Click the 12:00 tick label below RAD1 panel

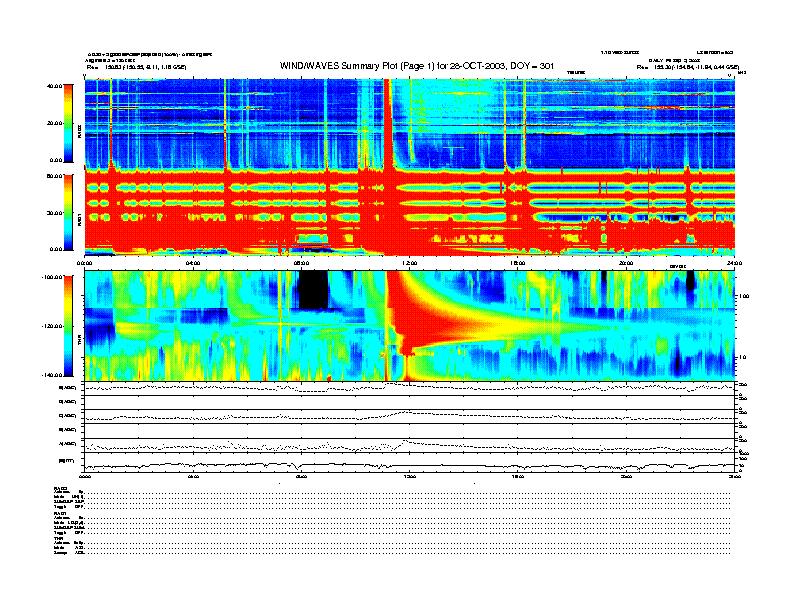tap(410, 263)
